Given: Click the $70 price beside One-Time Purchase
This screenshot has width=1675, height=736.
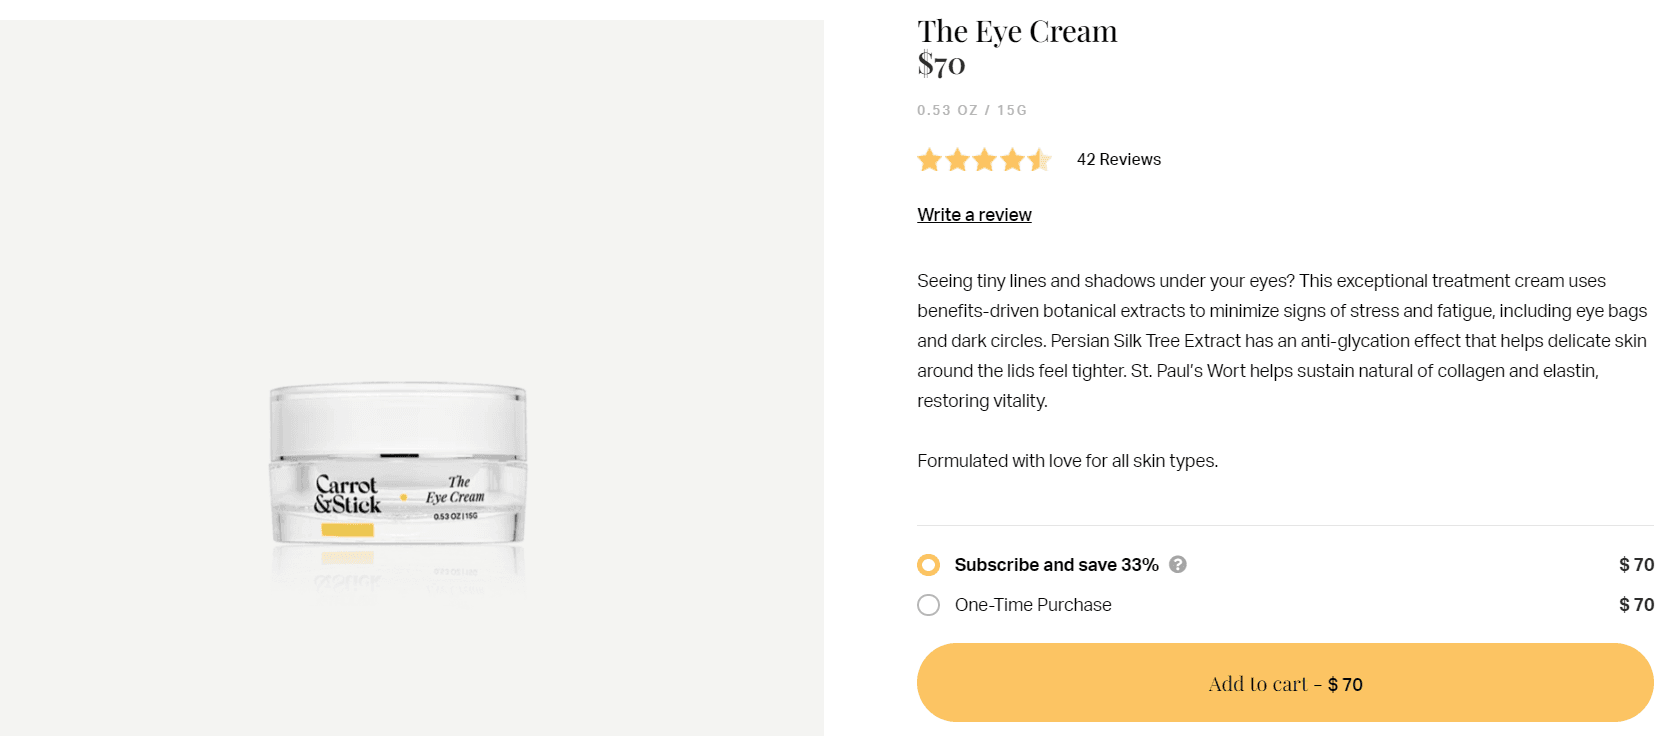Looking at the screenshot, I should click(1636, 605).
